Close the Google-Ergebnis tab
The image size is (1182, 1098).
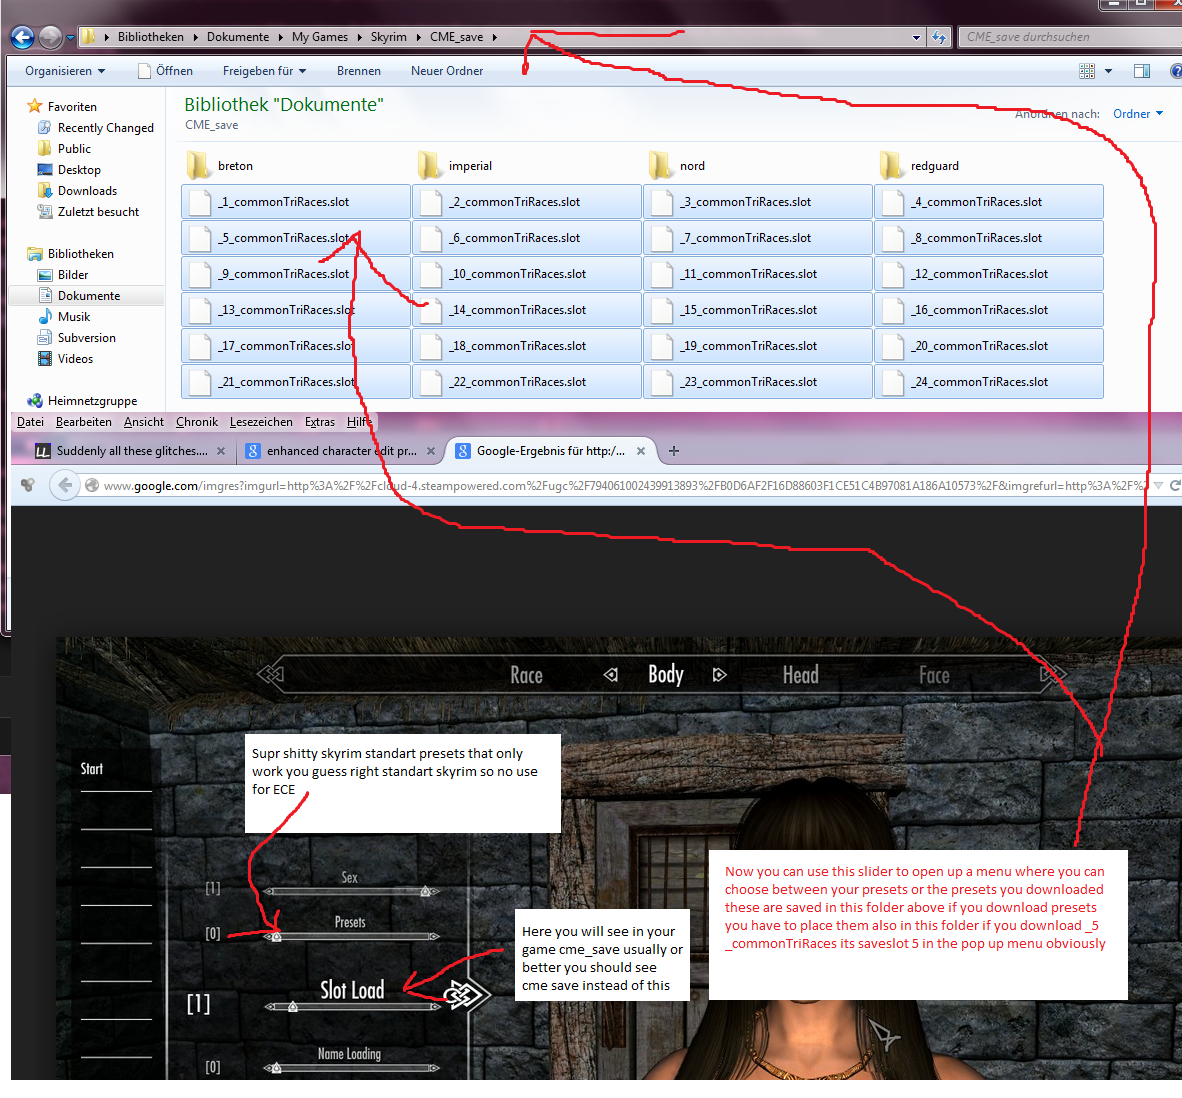(641, 451)
